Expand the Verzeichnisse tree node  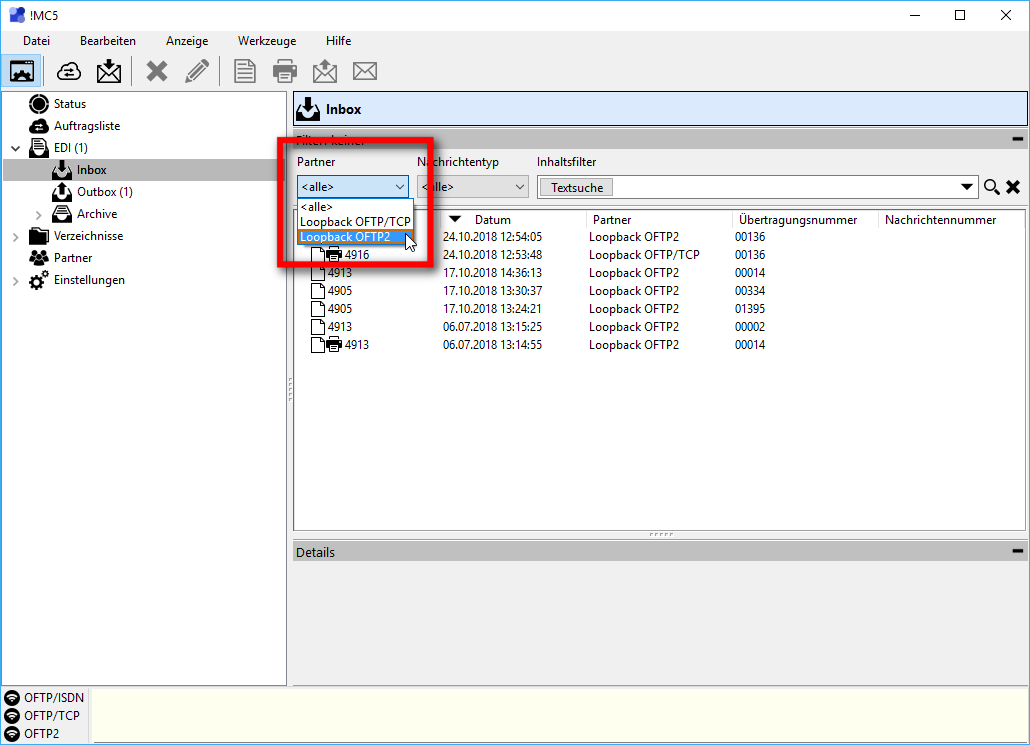point(15,237)
